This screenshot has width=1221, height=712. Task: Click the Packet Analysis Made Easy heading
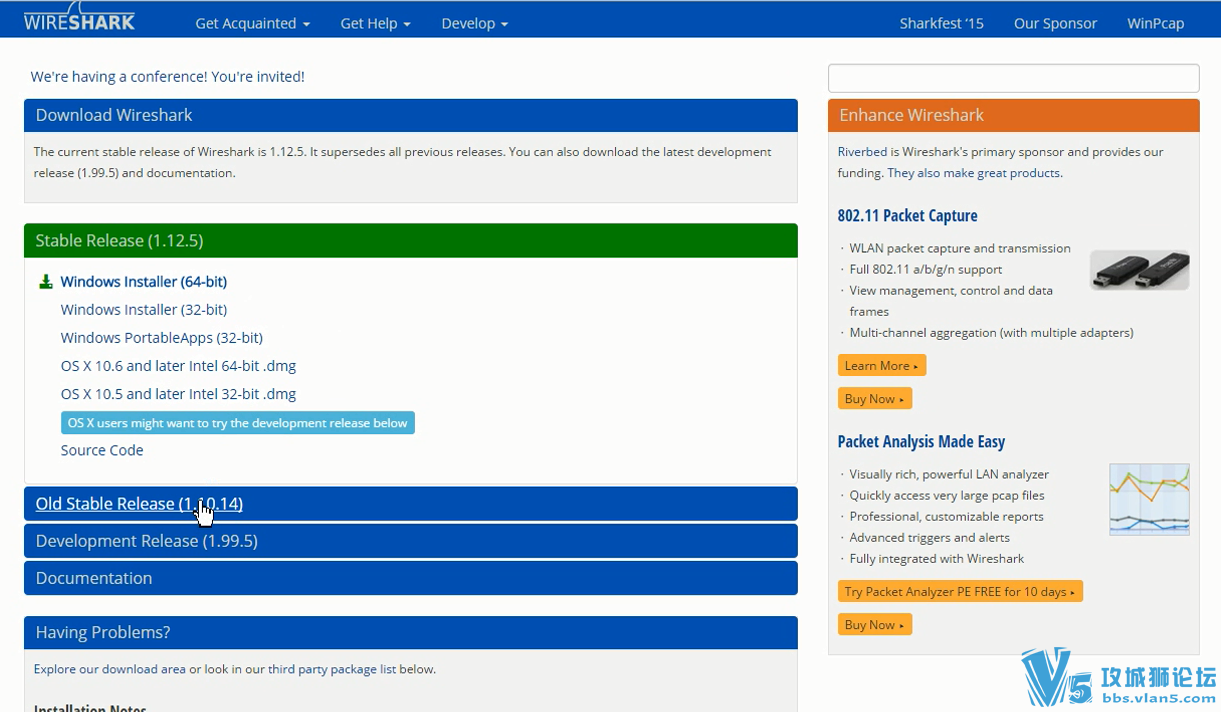921,442
